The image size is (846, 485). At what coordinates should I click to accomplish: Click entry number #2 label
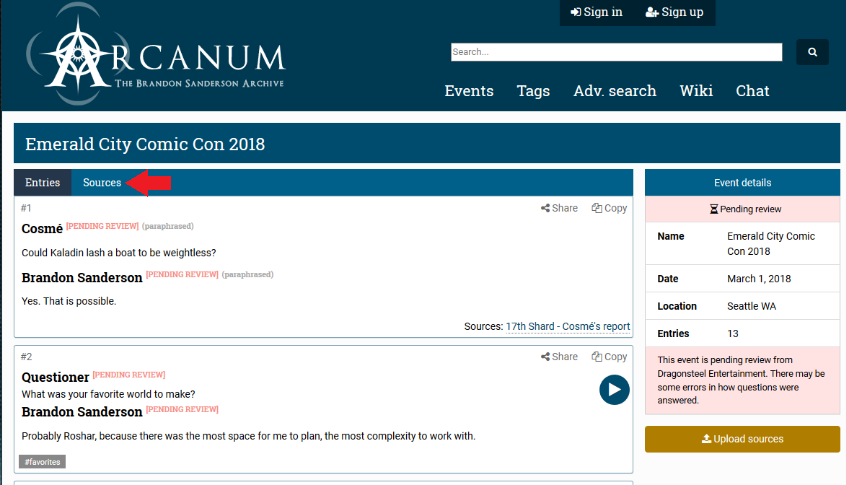pyautogui.click(x=26, y=357)
